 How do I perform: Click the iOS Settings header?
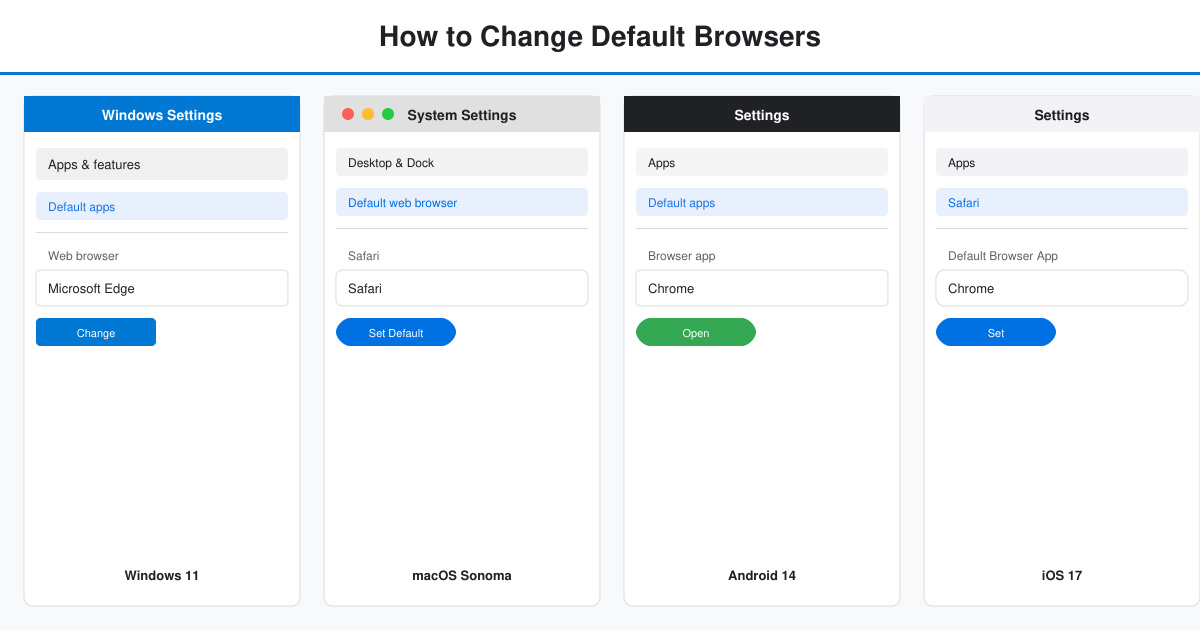(1062, 114)
